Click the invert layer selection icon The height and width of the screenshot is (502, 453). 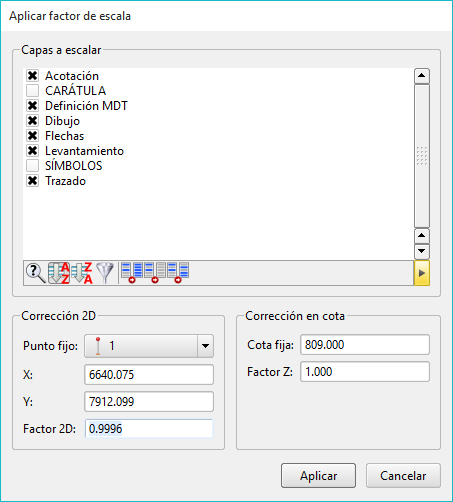click(x=178, y=273)
